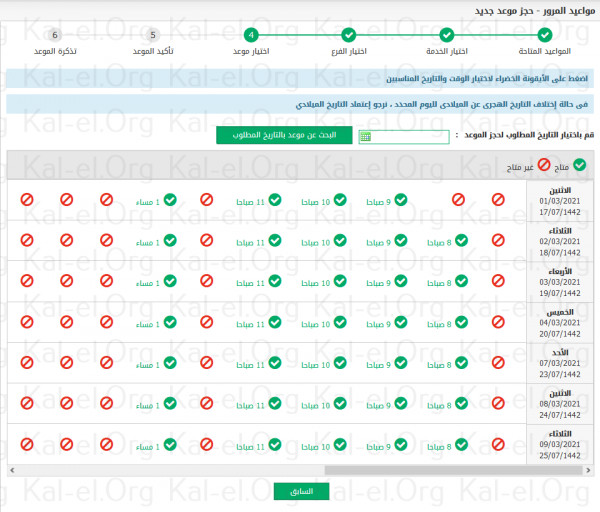Click the date cell 09/03/2021
The height and width of the screenshot is (512, 600).
560,444
